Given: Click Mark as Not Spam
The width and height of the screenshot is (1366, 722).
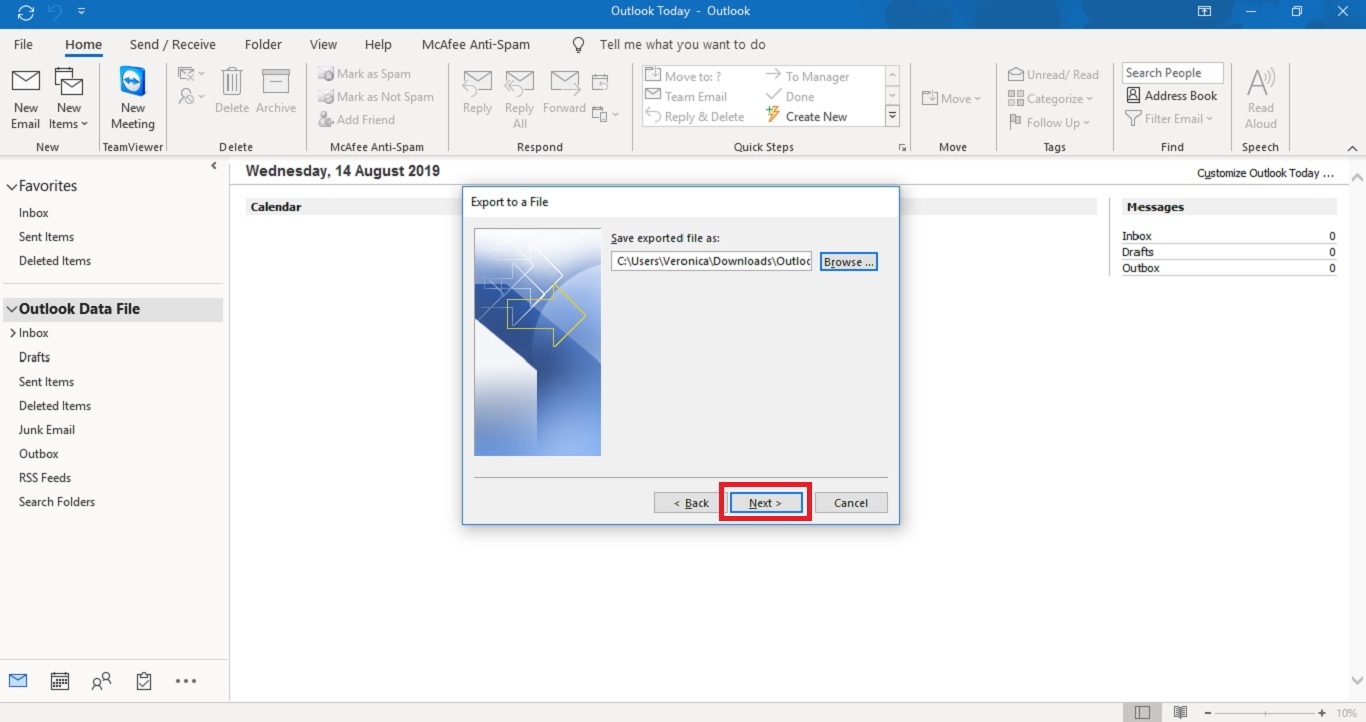Looking at the screenshot, I should pyautogui.click(x=376, y=97).
